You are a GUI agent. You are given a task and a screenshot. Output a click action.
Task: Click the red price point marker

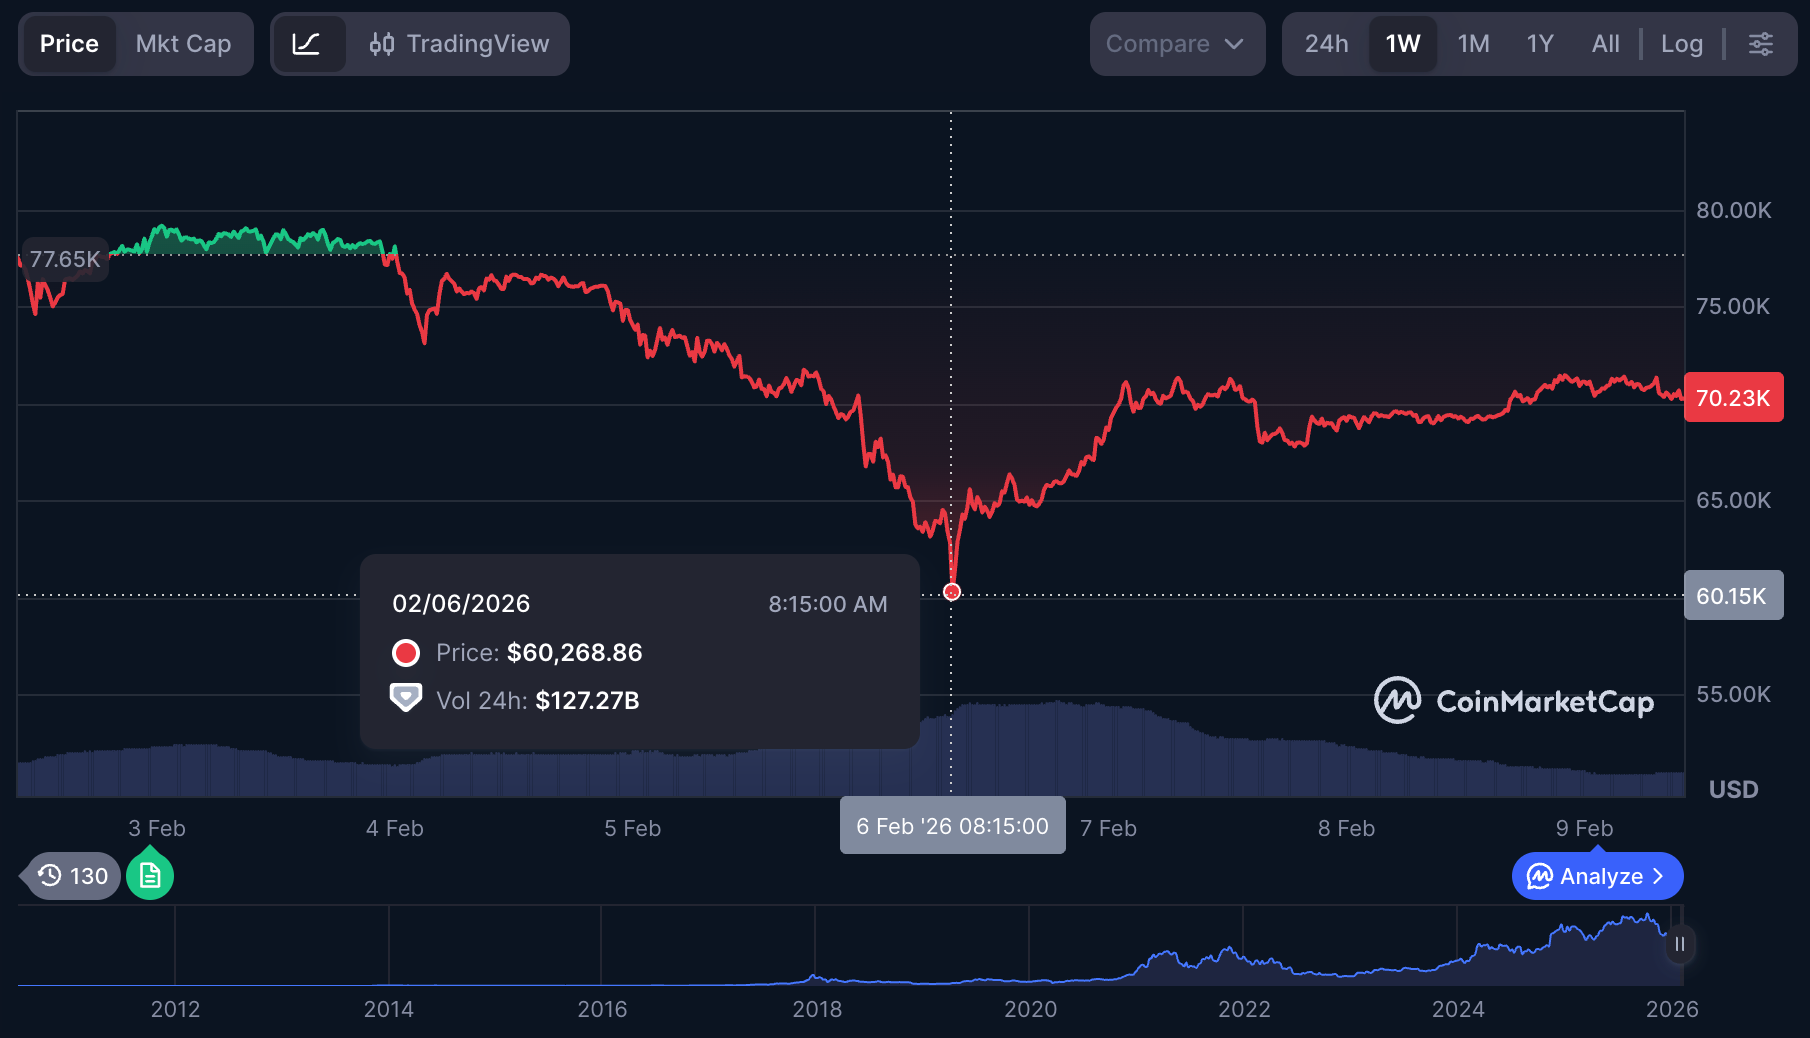click(952, 592)
